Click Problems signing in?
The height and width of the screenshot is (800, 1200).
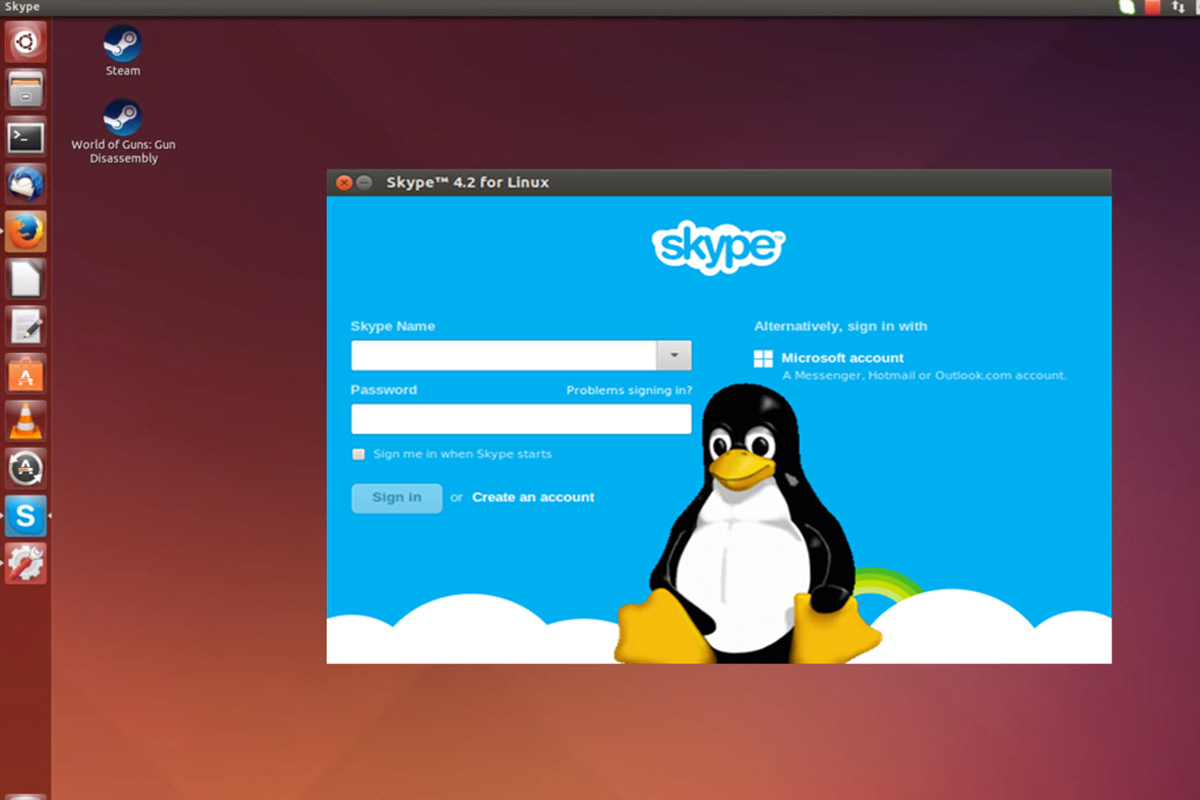pyautogui.click(x=631, y=390)
